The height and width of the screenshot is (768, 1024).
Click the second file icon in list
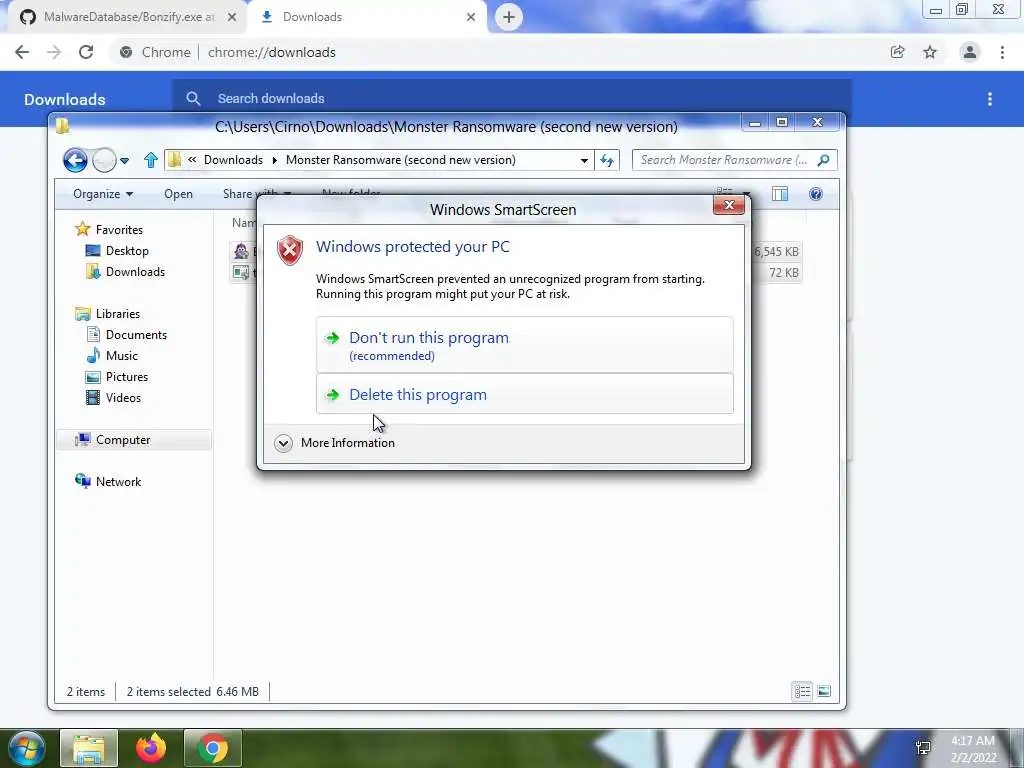241,272
